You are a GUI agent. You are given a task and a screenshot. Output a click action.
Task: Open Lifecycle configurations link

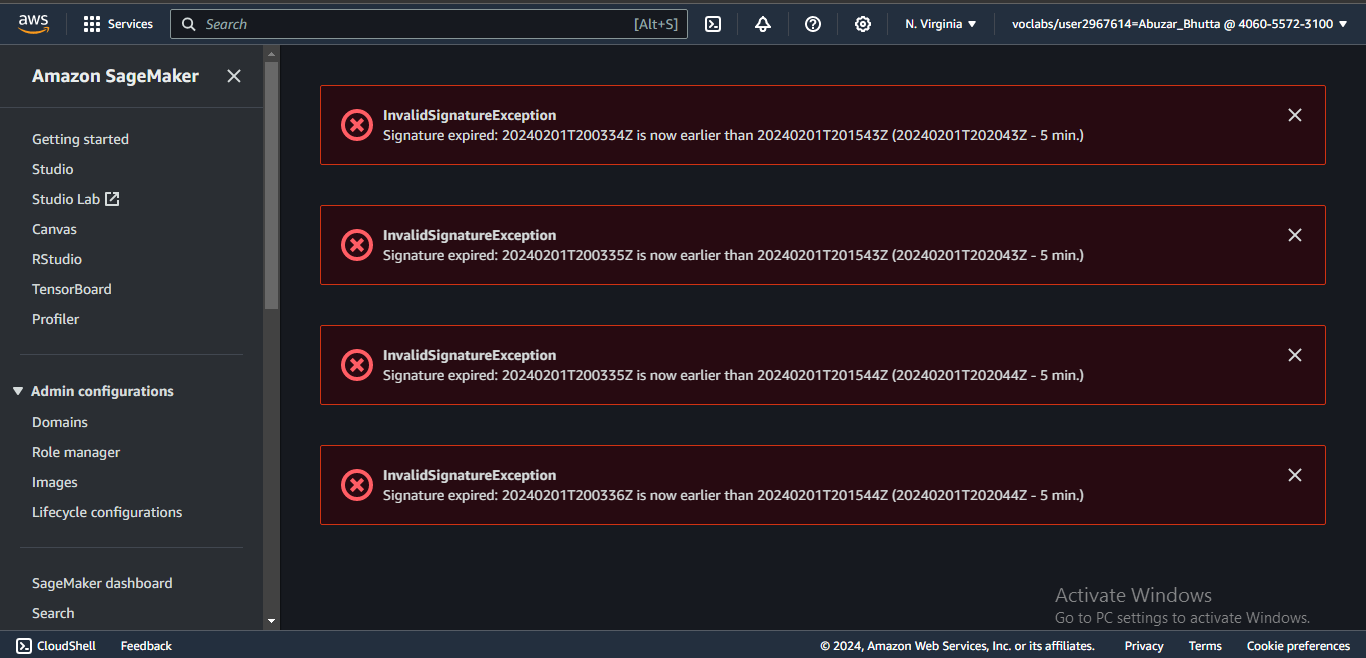click(x=107, y=512)
